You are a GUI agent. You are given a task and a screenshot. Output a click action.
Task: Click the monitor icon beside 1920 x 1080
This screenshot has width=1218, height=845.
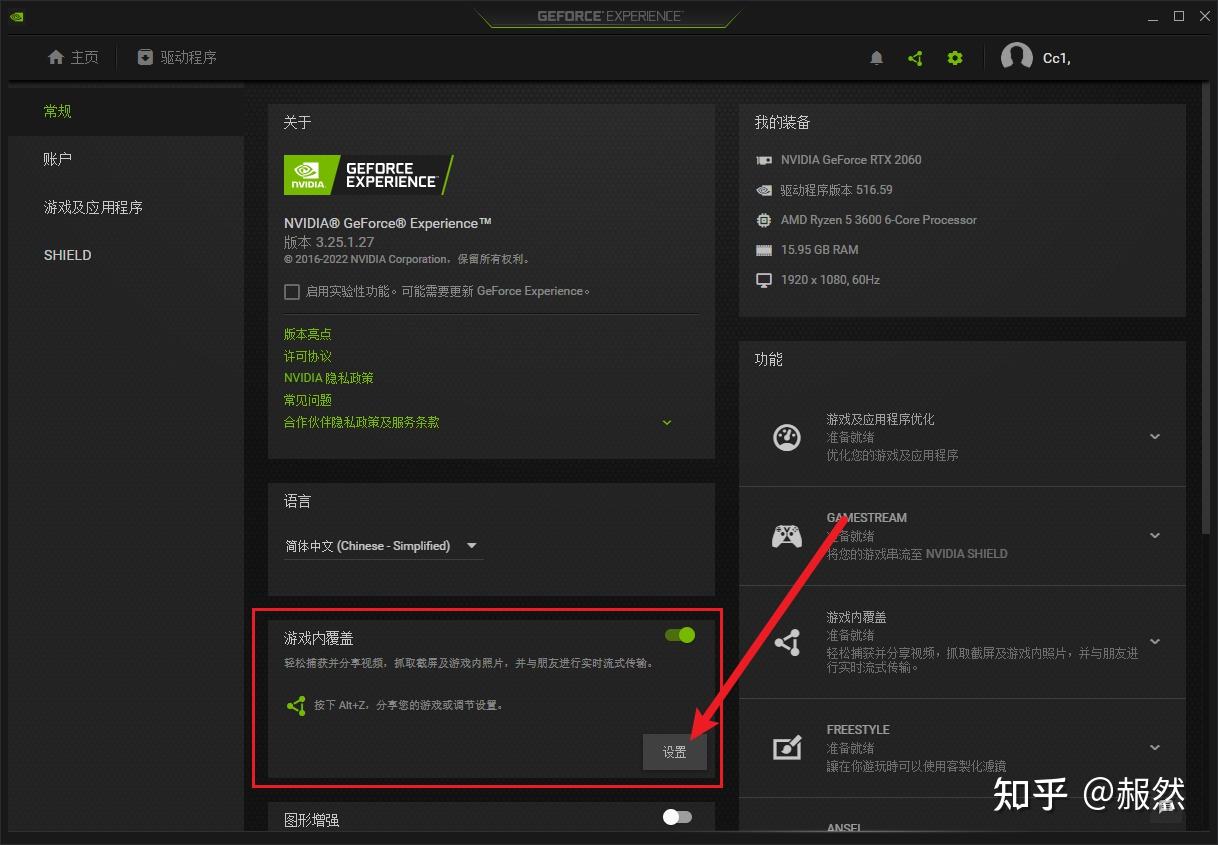tap(764, 280)
